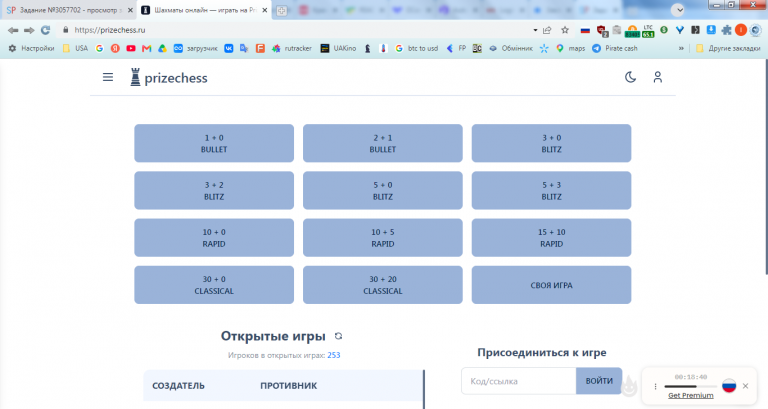
Task: Open the tab search dropdown arrow
Action: click(x=678, y=10)
